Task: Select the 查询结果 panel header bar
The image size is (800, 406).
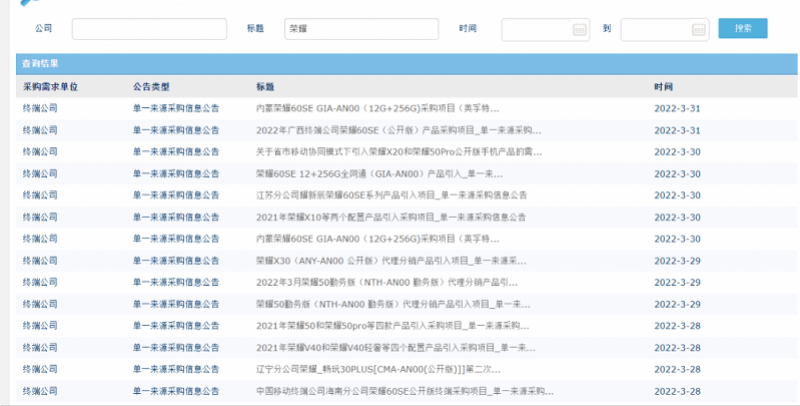Action: coord(400,63)
